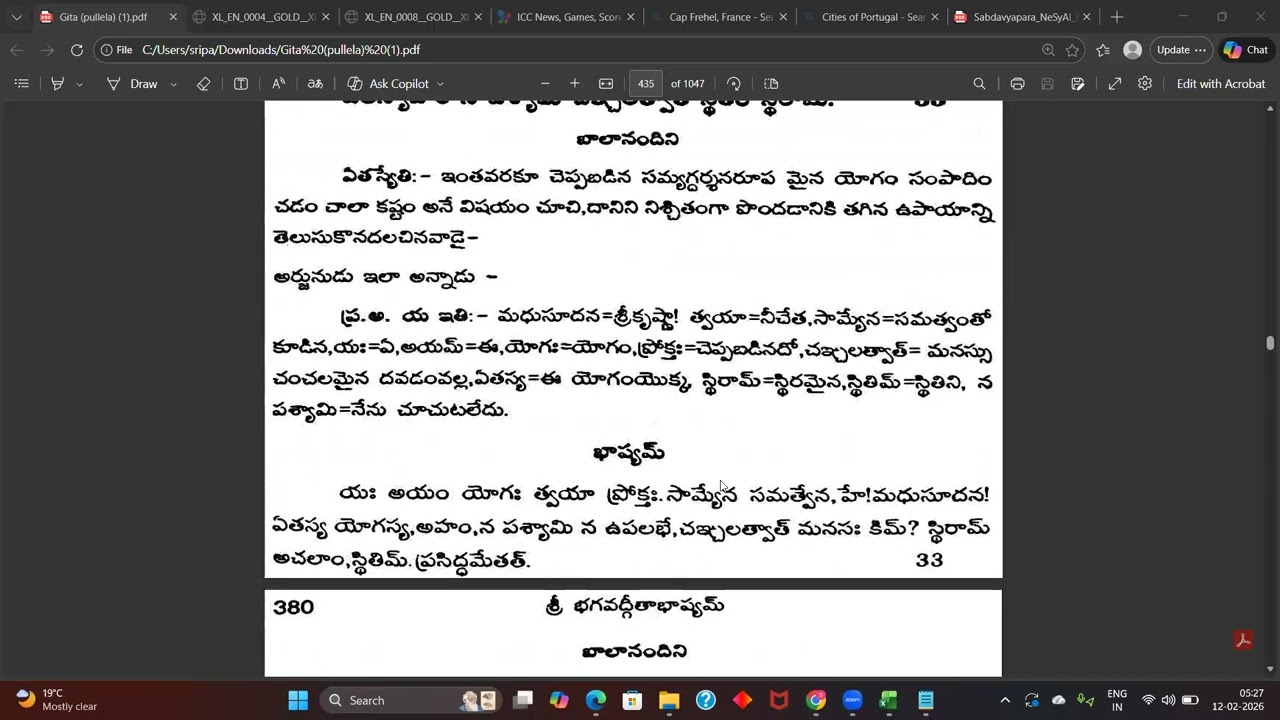Viewport: 1280px width, 720px height.
Task: Click the Save icon
Action: [1048, 84]
